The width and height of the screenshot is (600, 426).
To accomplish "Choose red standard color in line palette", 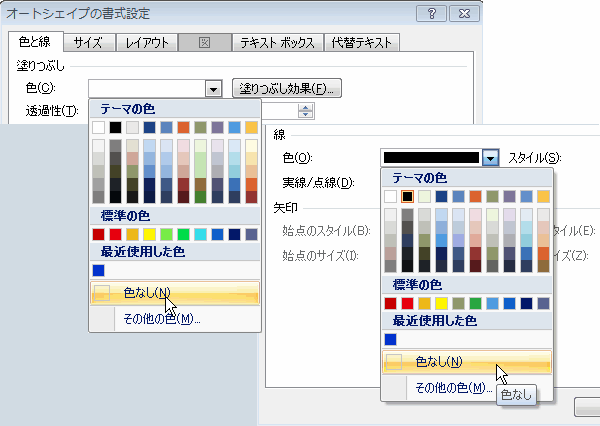I will [390, 302].
